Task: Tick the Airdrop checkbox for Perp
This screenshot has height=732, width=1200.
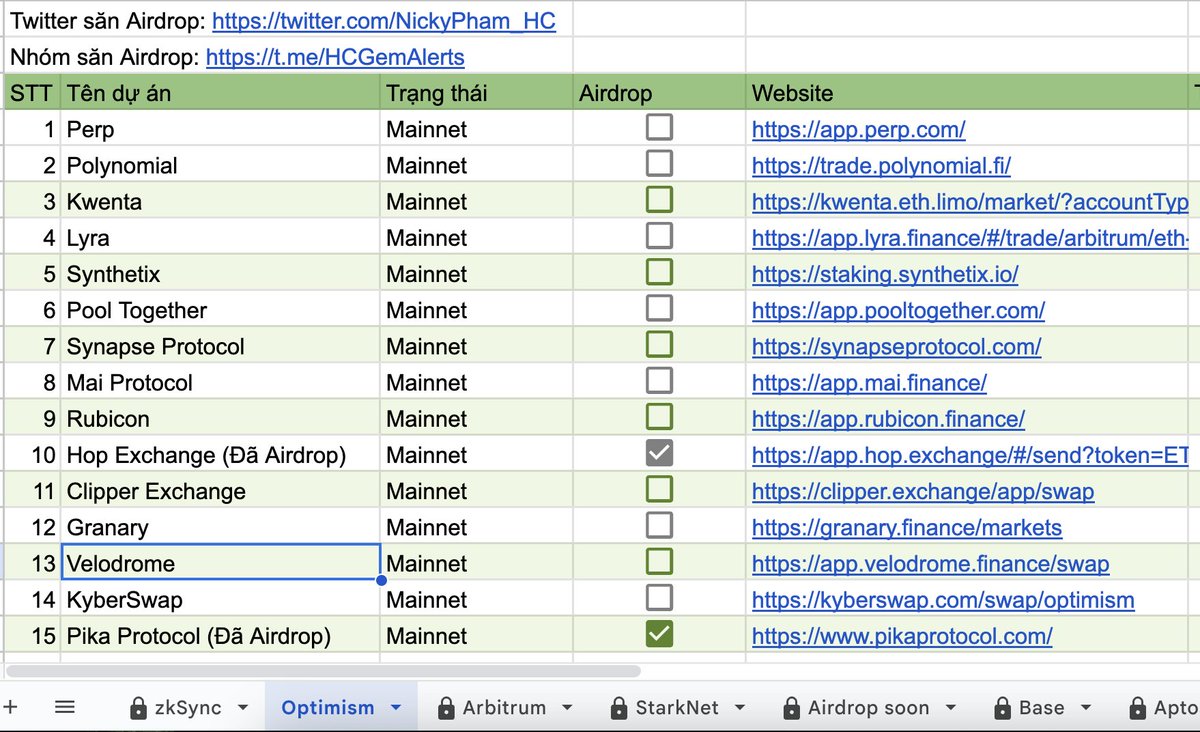Action: click(659, 127)
